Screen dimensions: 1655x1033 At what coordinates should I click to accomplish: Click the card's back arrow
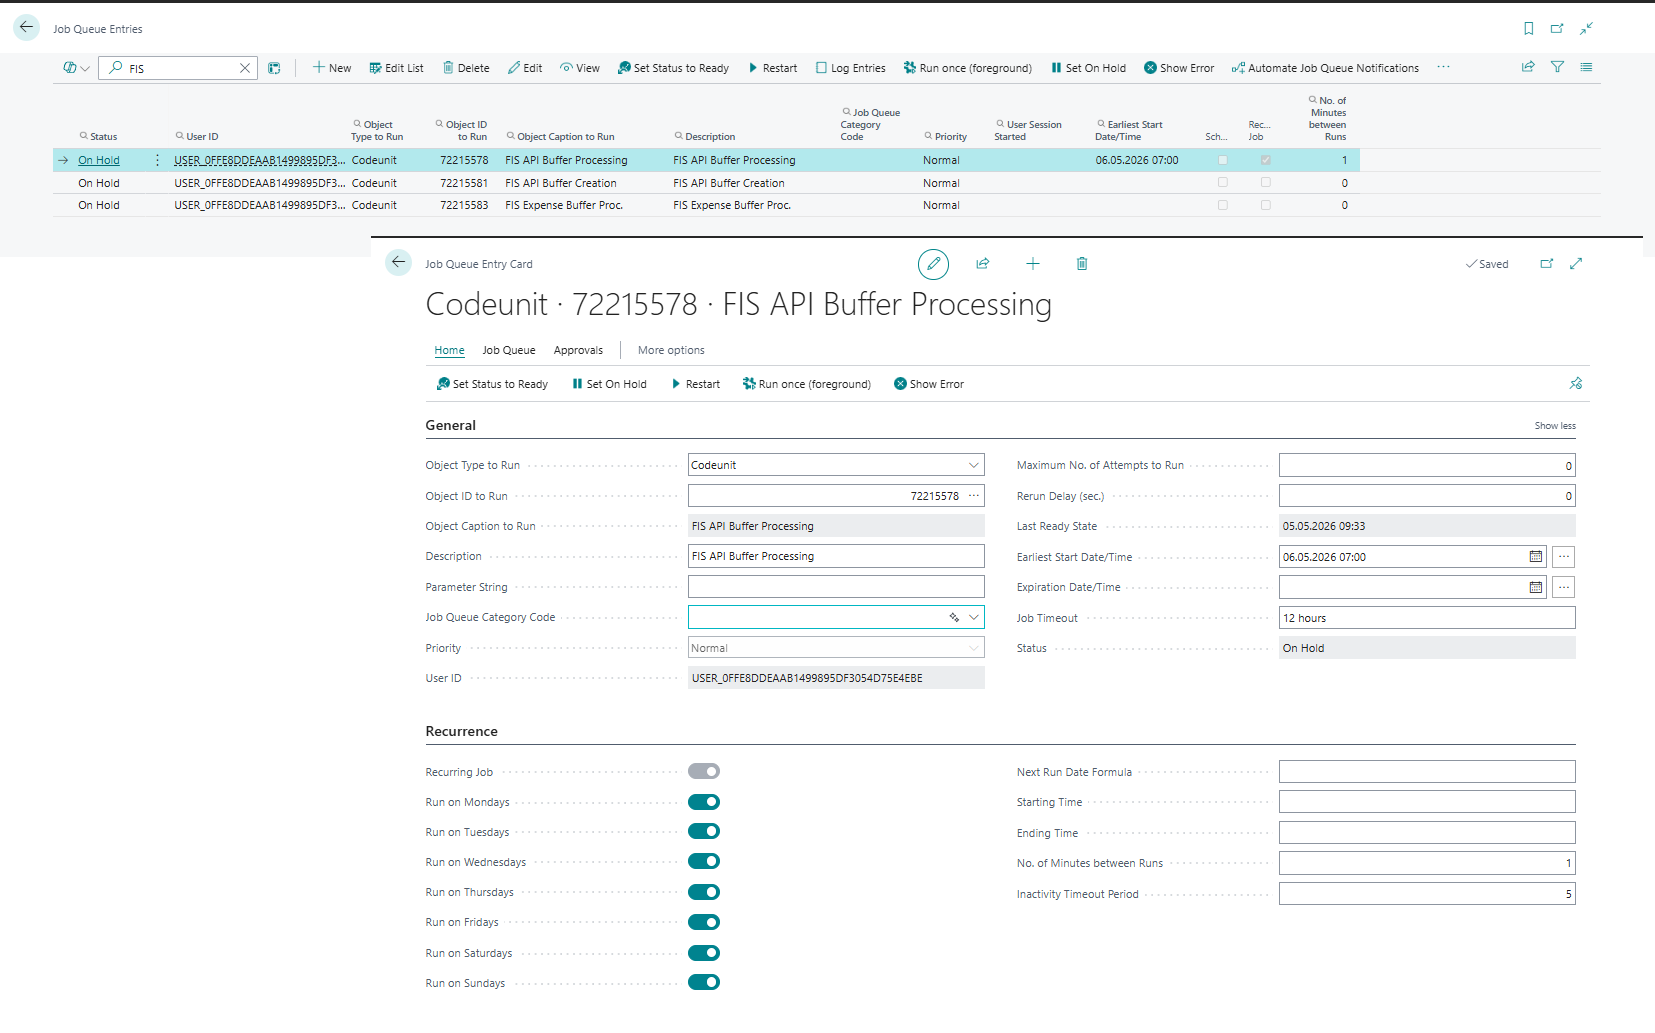(x=398, y=263)
